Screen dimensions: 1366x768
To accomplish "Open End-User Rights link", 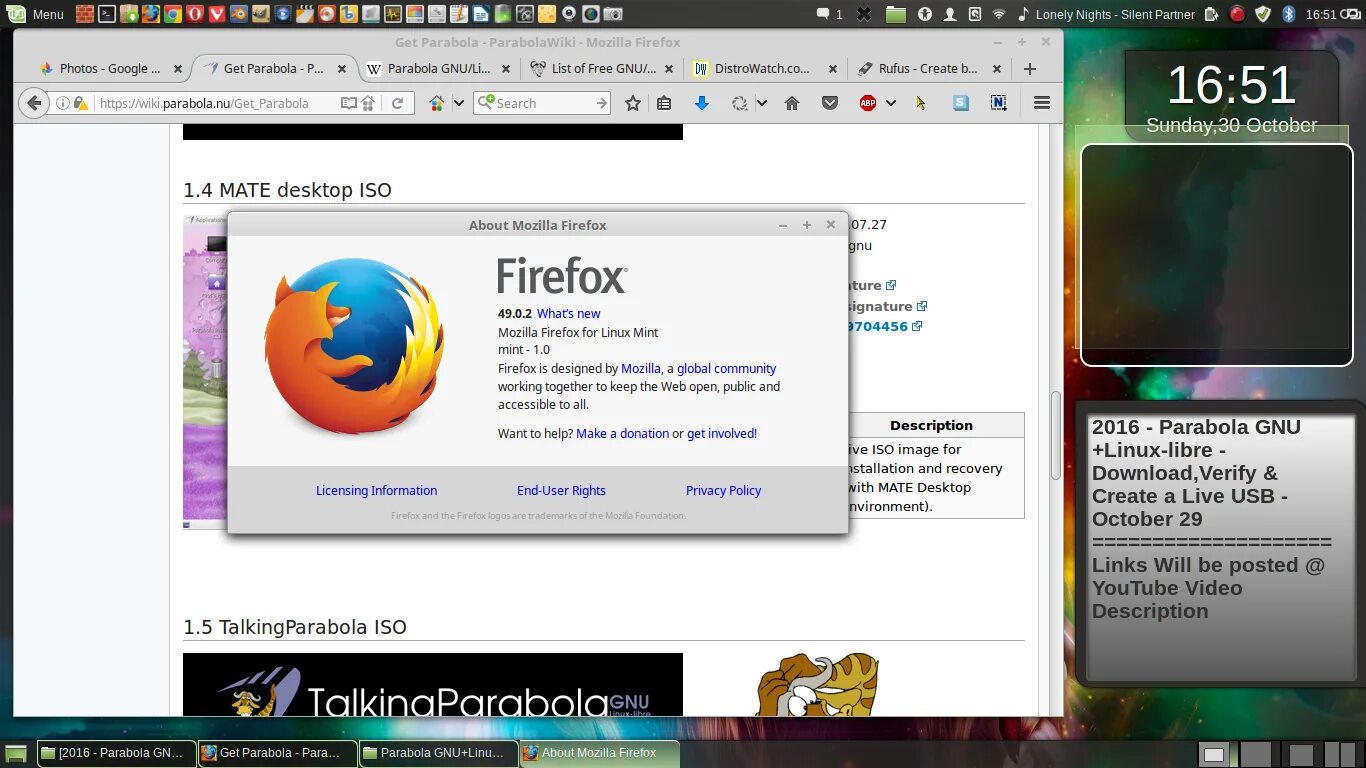I will [x=561, y=491].
